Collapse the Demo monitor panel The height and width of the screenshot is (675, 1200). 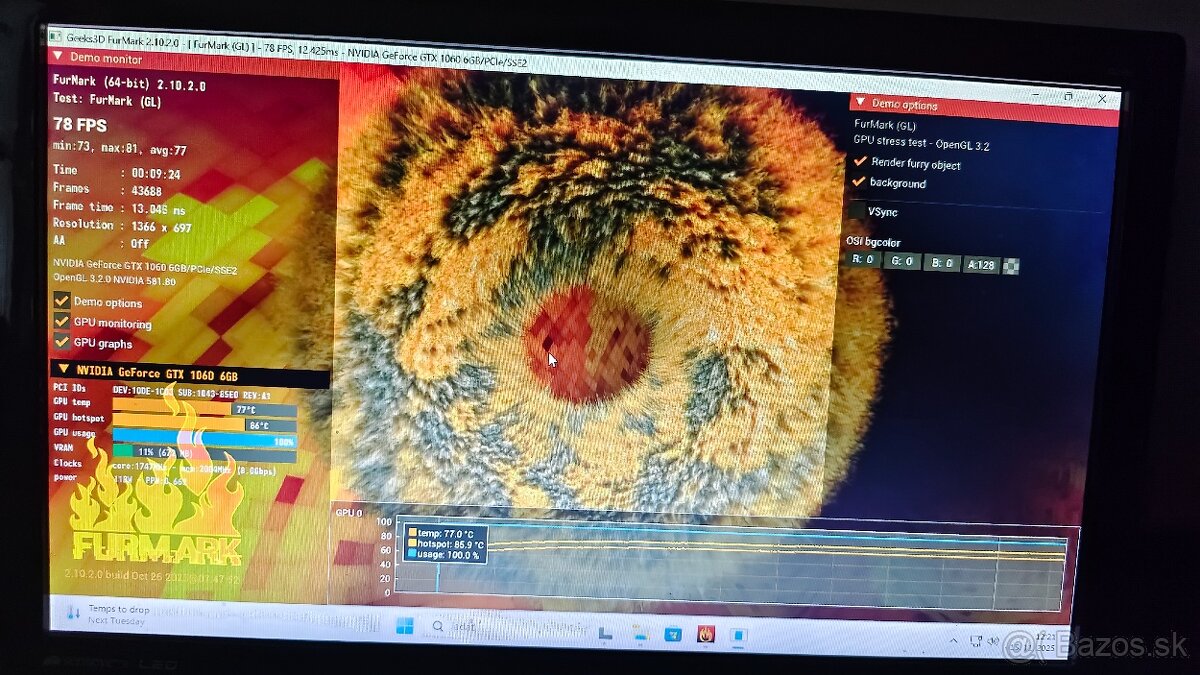pos(57,57)
